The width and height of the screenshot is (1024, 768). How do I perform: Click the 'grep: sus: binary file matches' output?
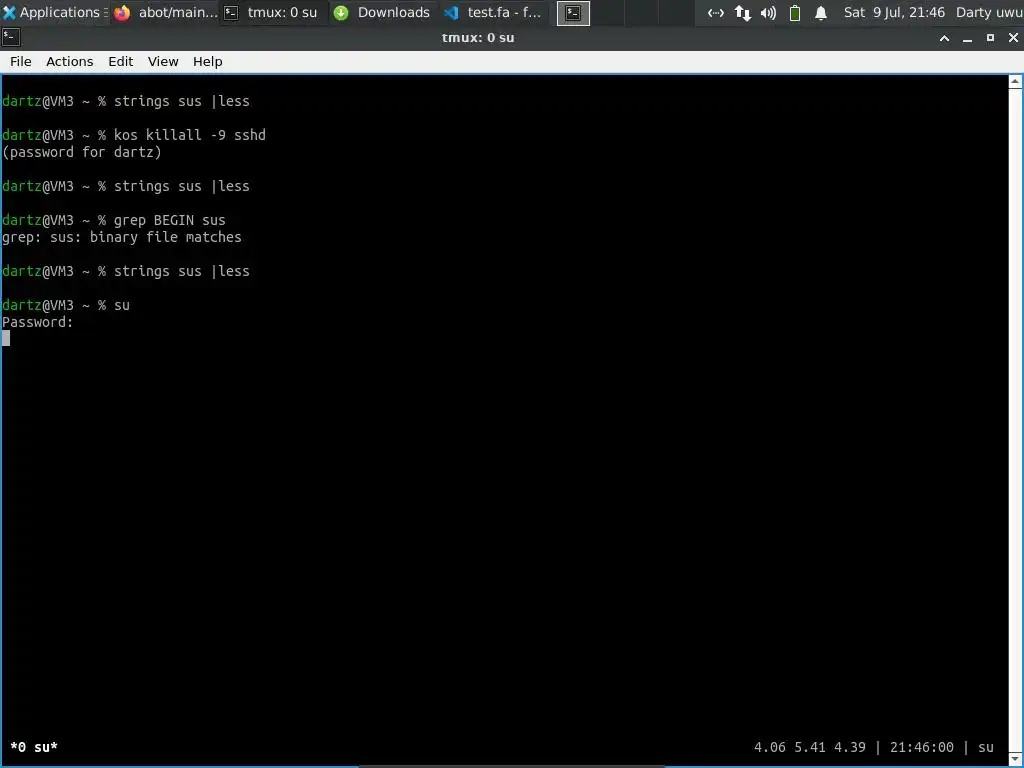(x=122, y=237)
